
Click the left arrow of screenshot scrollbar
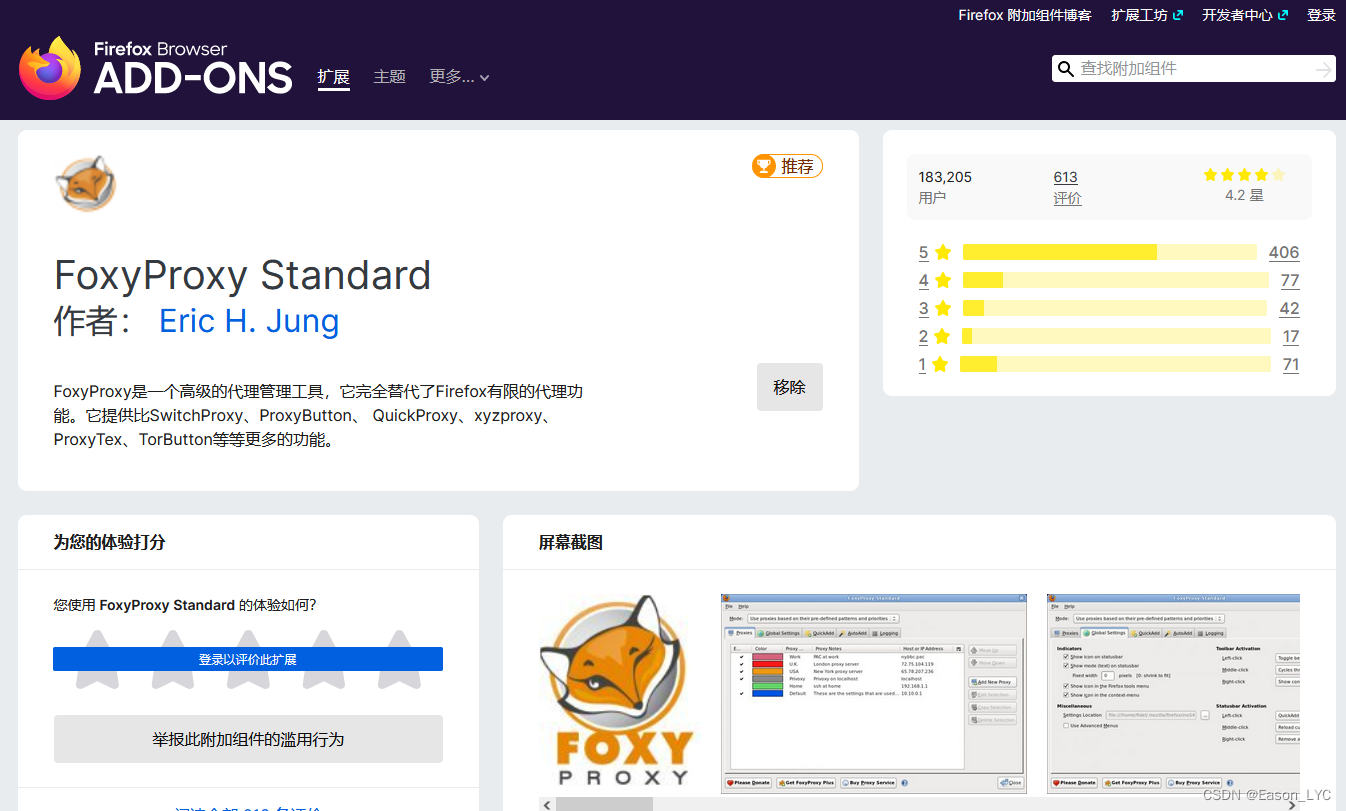tap(546, 804)
